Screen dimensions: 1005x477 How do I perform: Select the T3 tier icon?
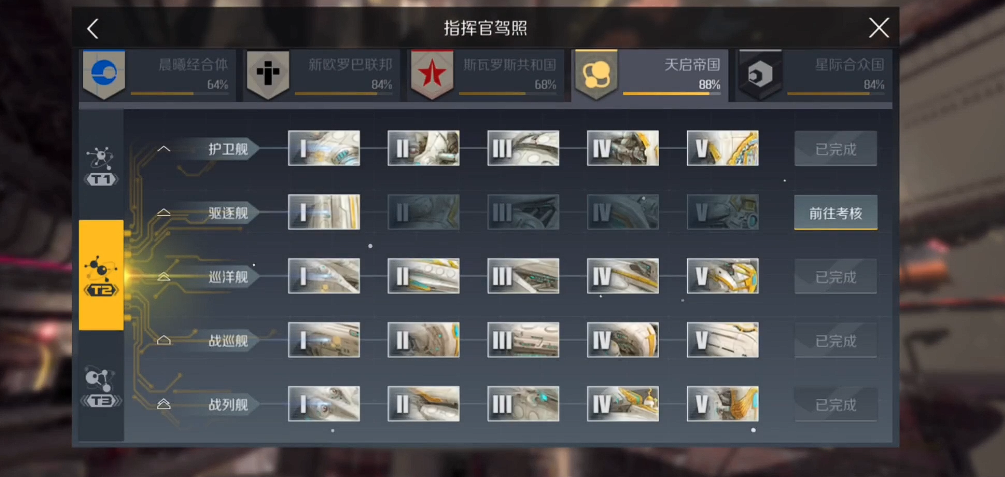click(x=101, y=387)
